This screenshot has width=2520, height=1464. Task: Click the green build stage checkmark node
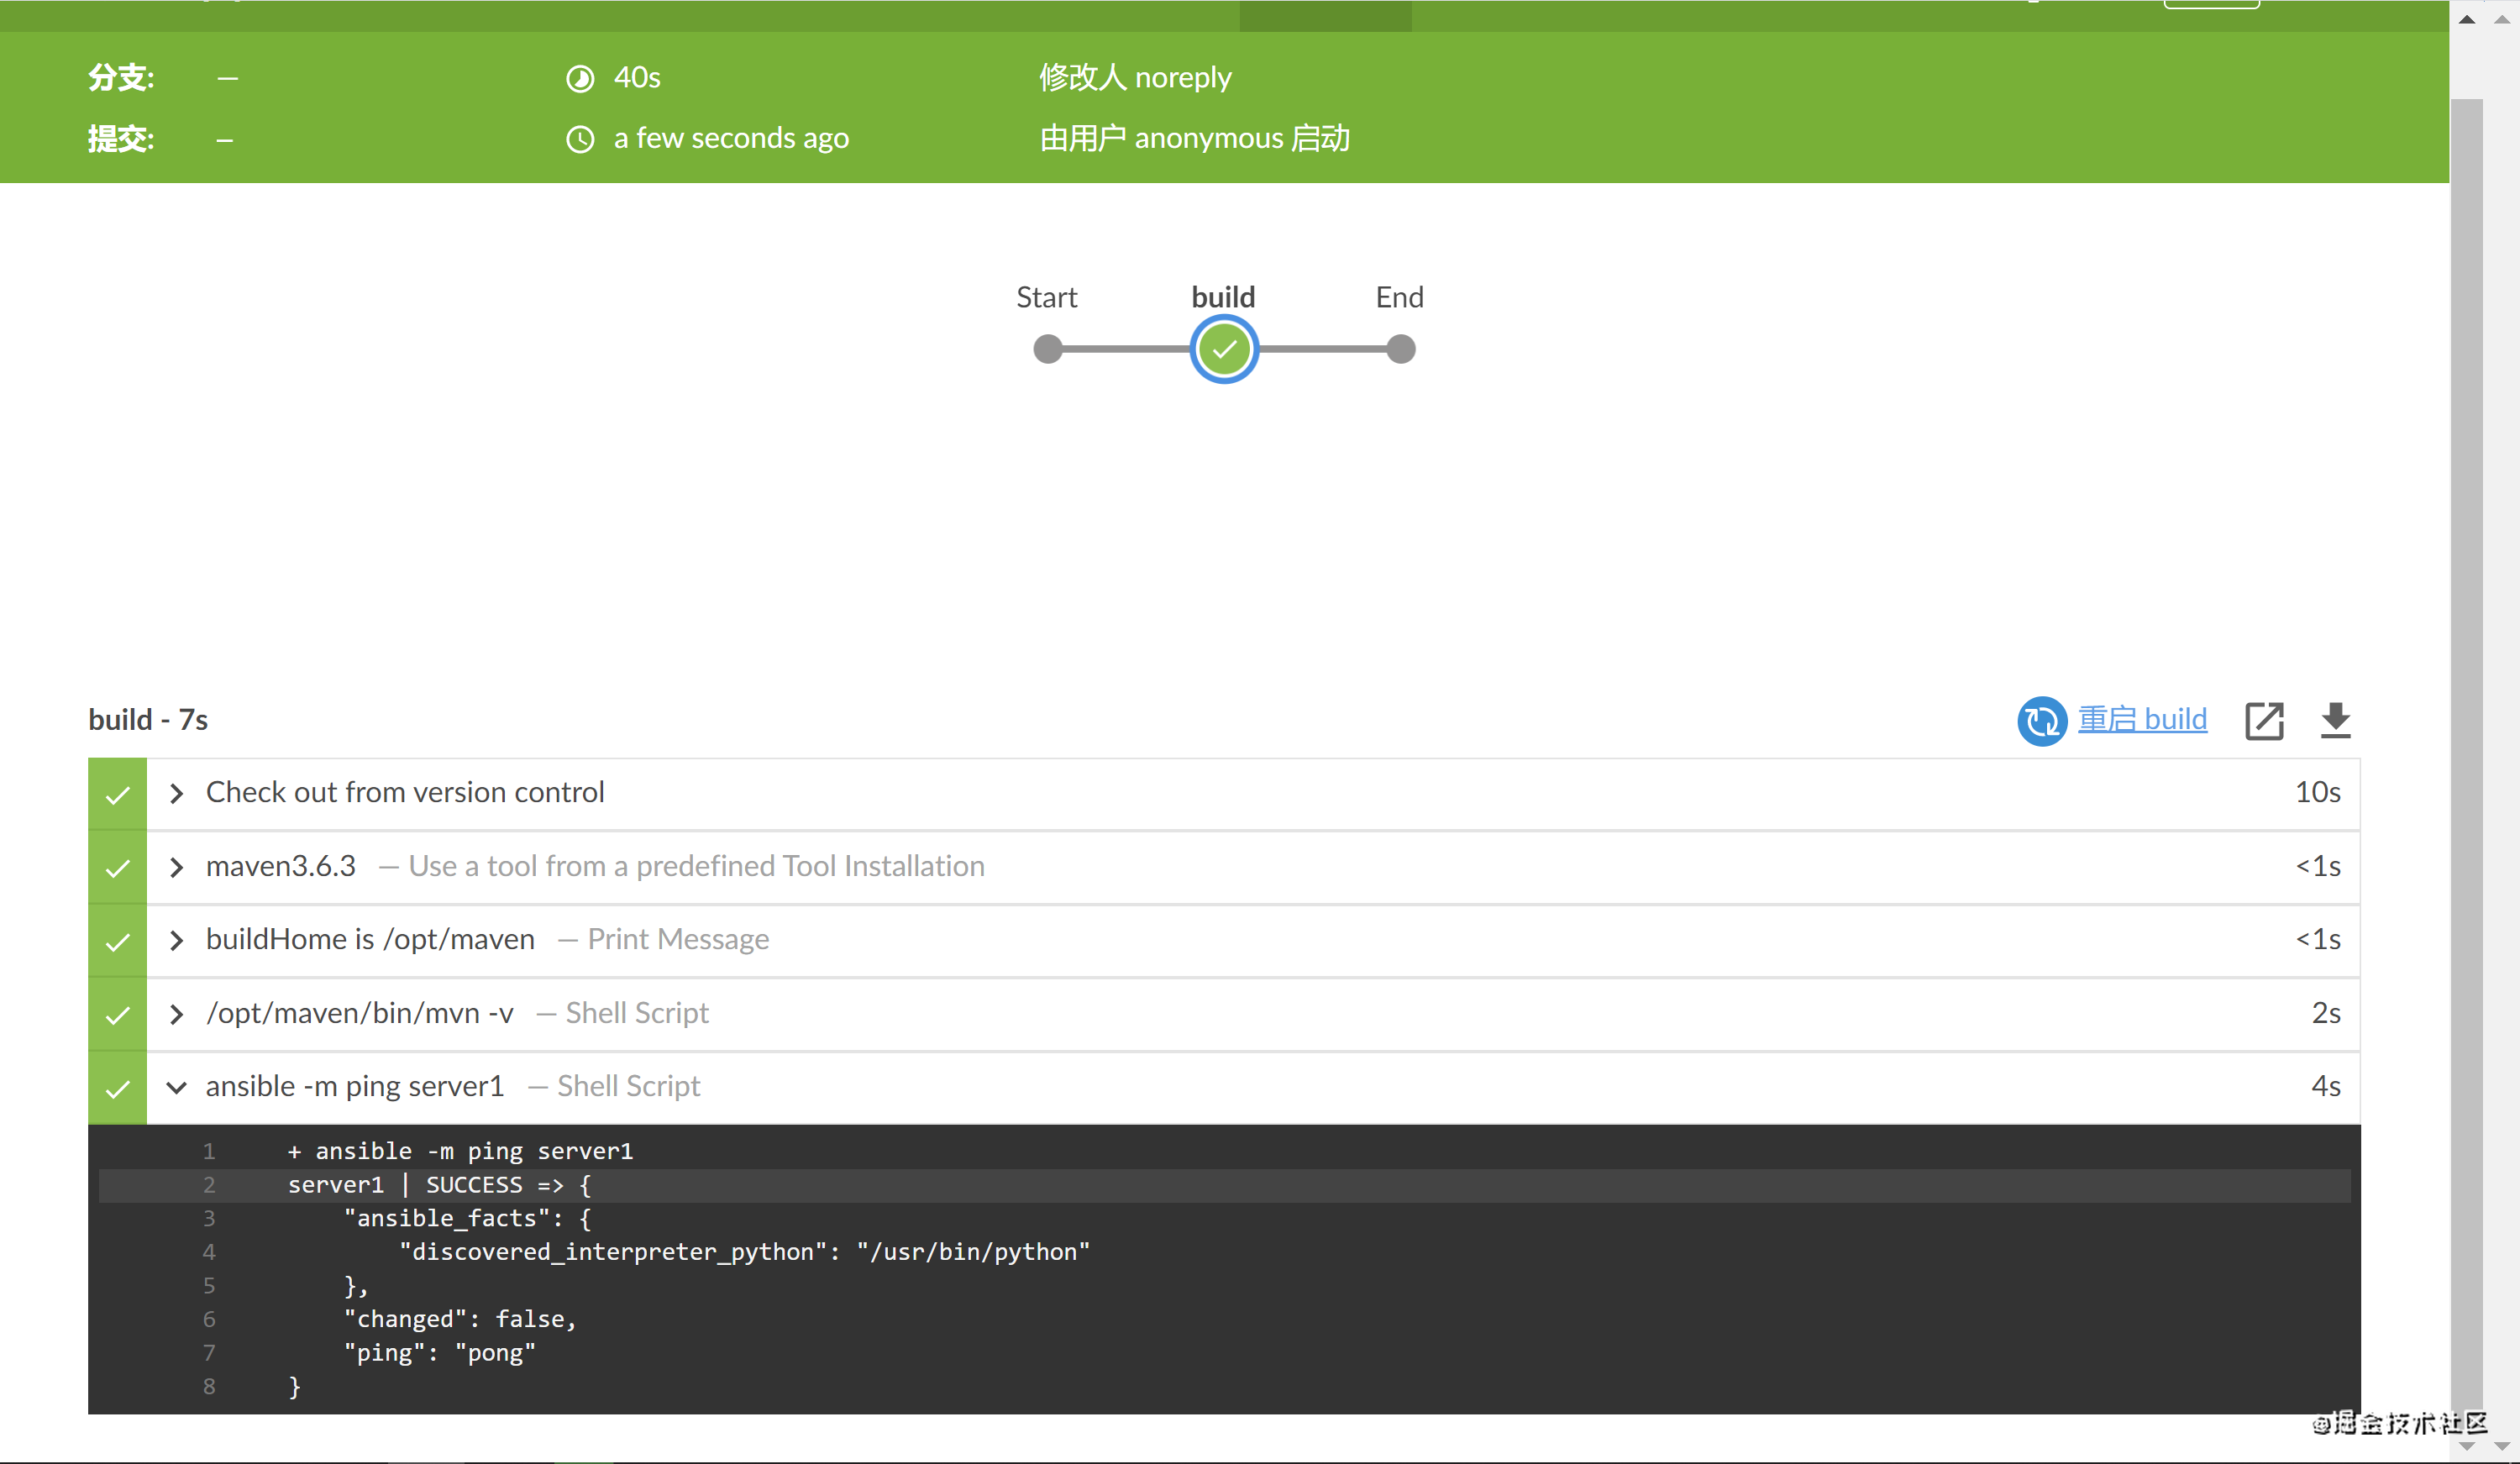(1224, 349)
